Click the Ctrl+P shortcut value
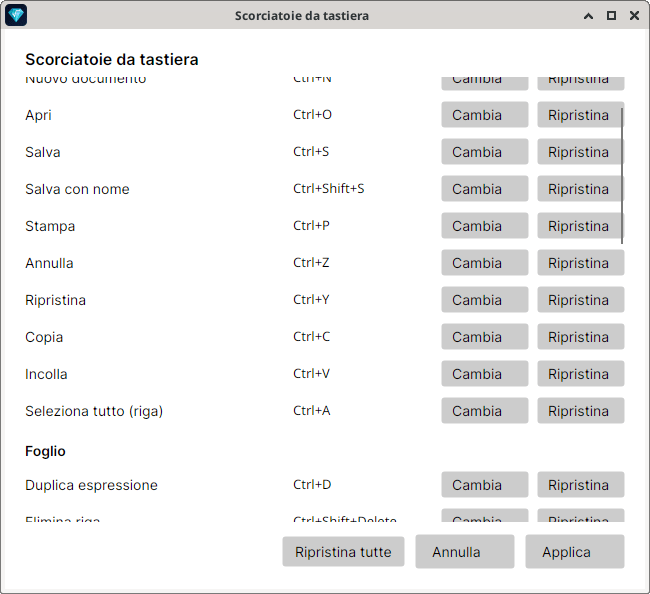 tap(311, 226)
